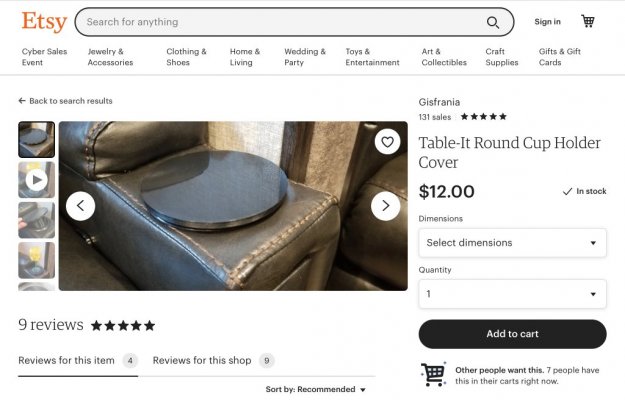Click Add to cart button

coord(512,334)
